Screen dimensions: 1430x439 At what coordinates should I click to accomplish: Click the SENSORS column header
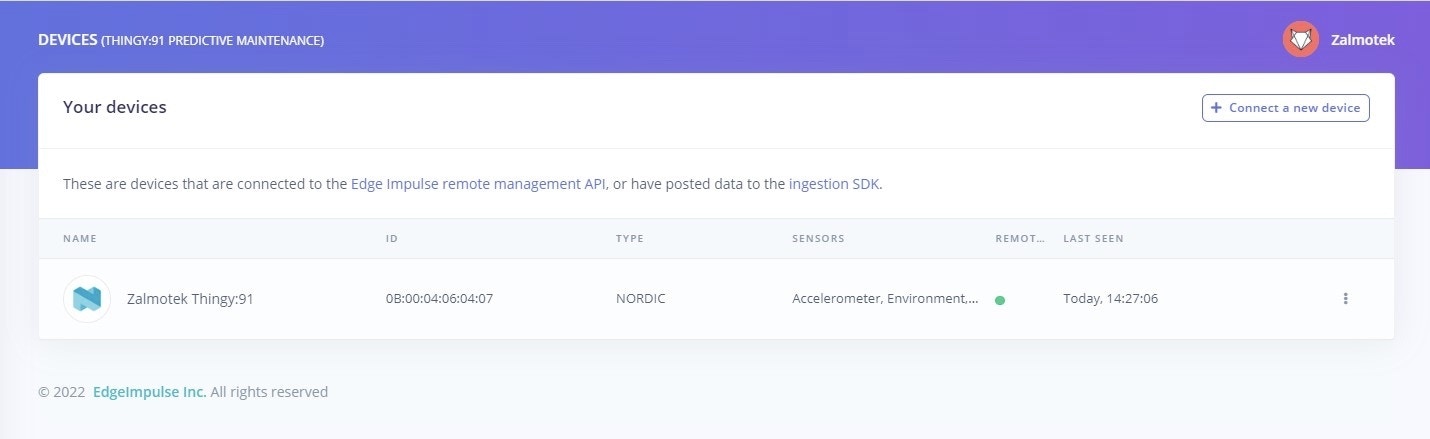[818, 239]
